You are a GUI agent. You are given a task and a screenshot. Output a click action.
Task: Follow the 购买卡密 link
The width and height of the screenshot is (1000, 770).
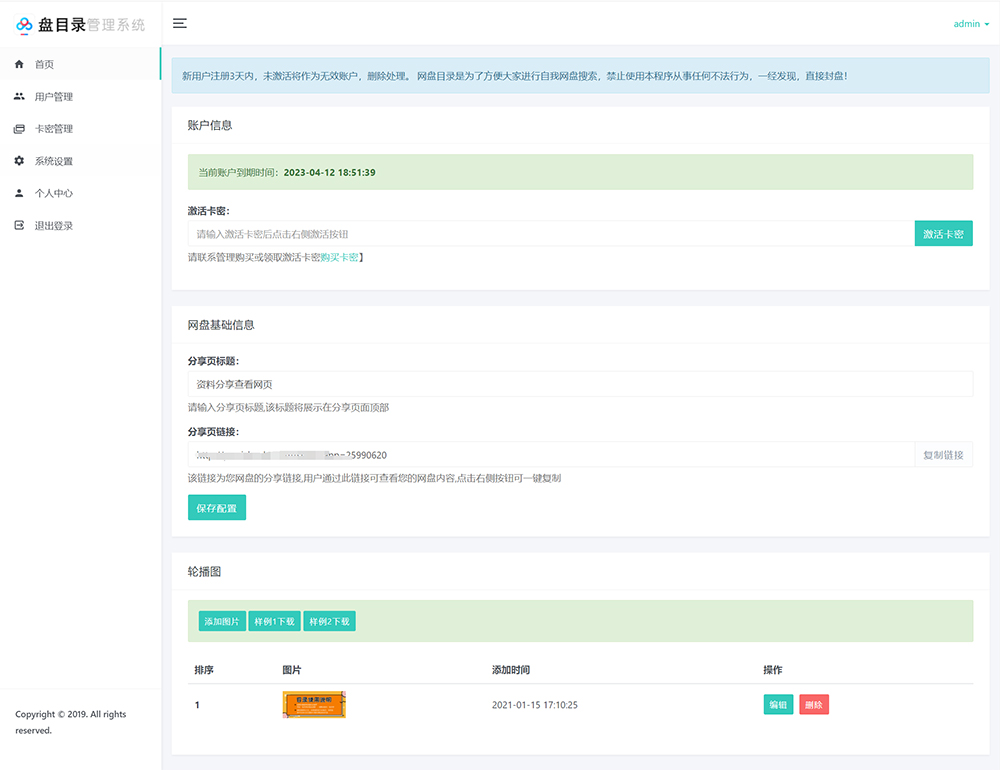click(340, 258)
